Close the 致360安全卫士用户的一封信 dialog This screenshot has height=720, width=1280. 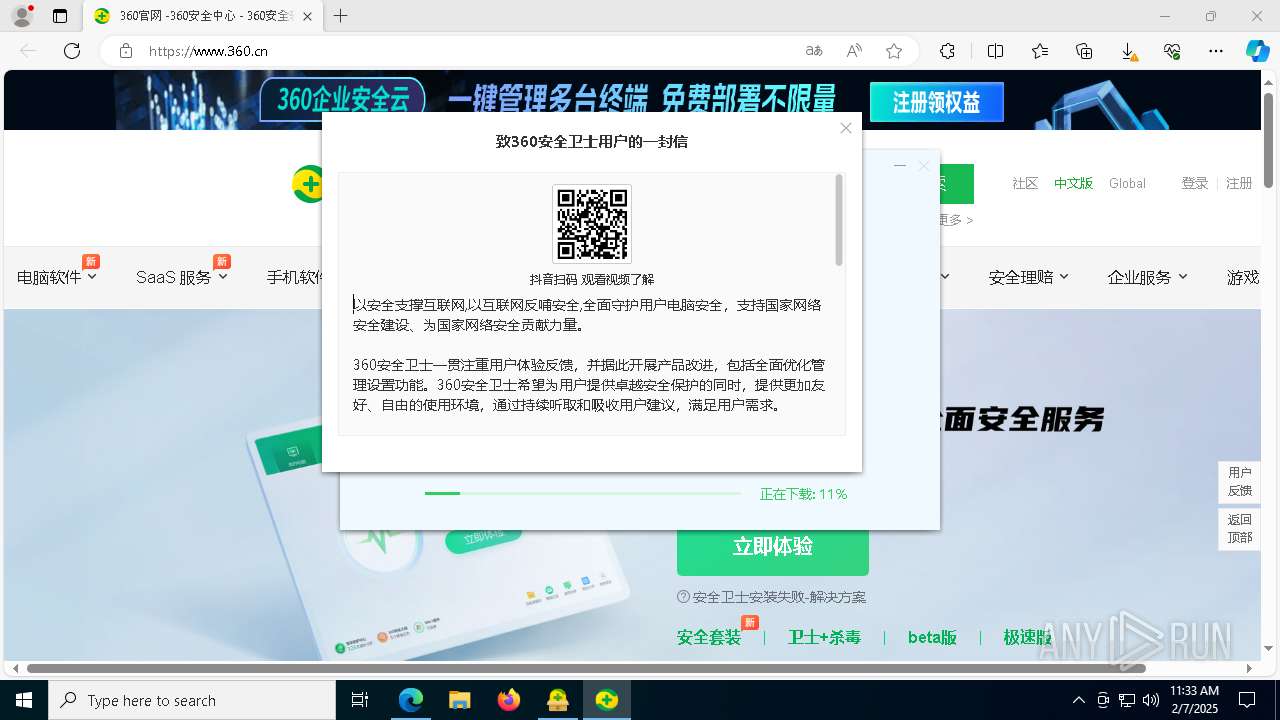(x=846, y=128)
